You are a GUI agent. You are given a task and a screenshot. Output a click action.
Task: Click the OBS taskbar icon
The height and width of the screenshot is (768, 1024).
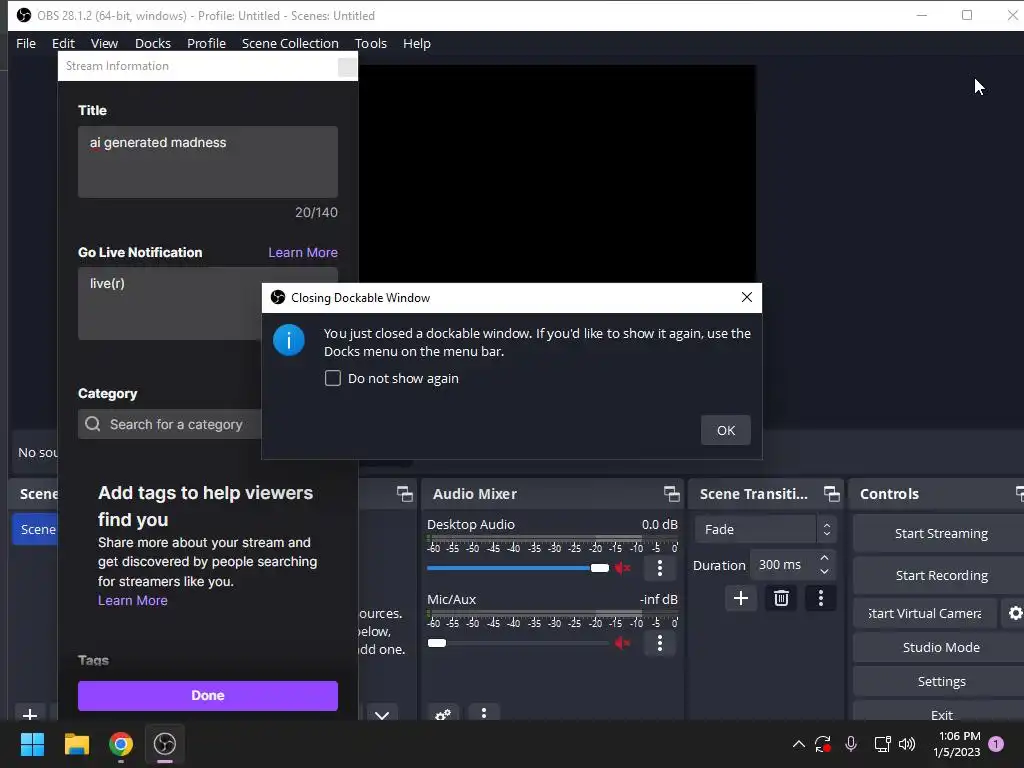[x=165, y=744]
